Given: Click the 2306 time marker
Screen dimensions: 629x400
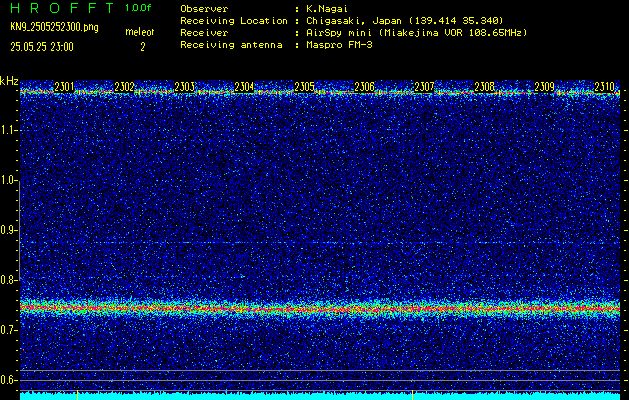Looking at the screenshot, I should (364, 86).
